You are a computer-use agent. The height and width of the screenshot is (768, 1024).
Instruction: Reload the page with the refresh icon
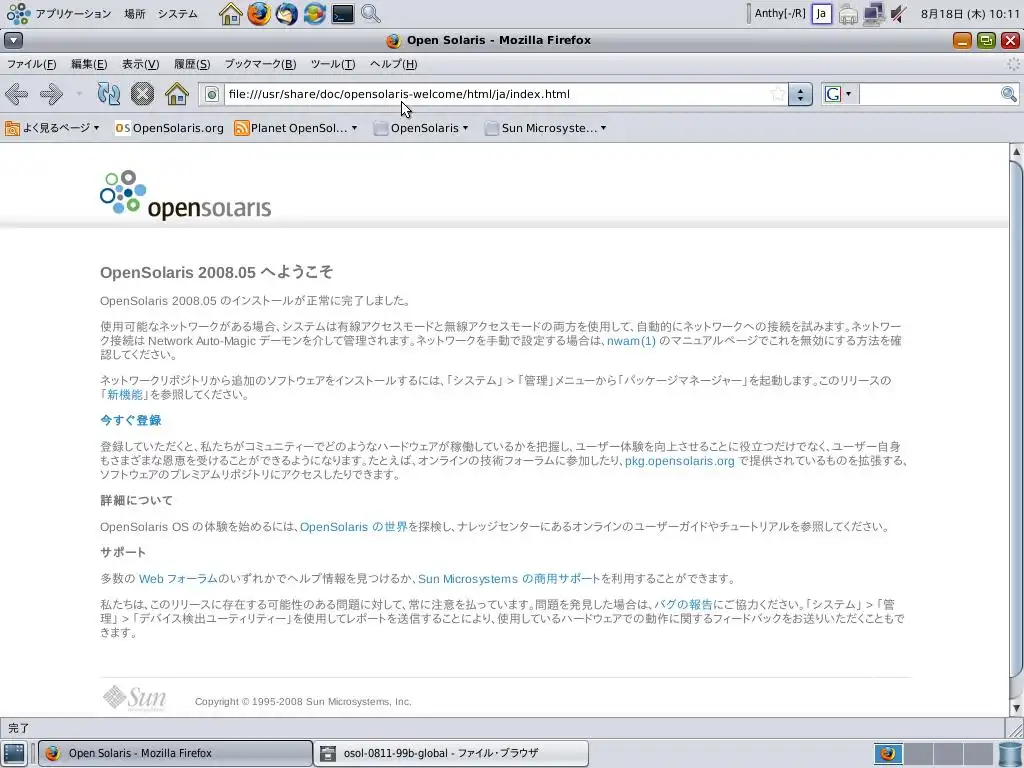click(x=108, y=94)
